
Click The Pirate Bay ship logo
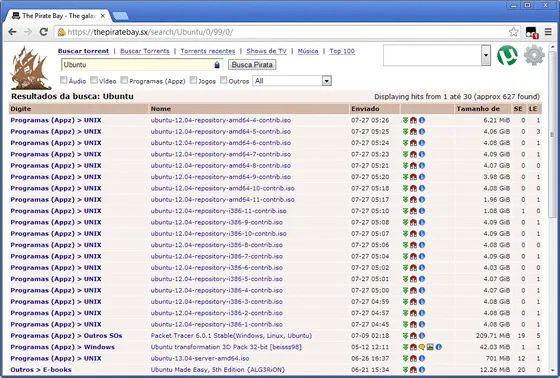30,68
